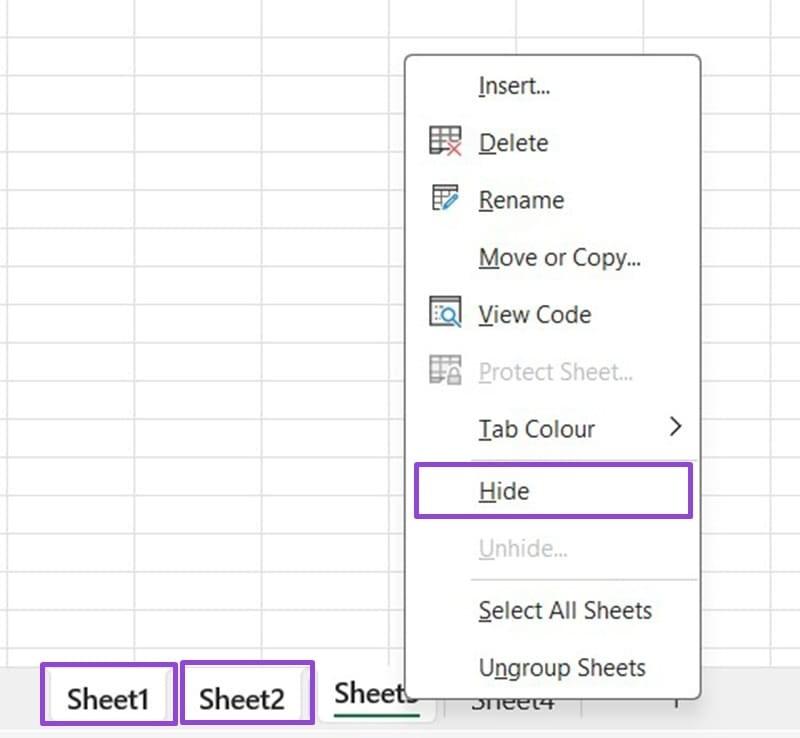Click an empty cell in the worksheet grid
Screen dimensions: 800x738
point(200,300)
